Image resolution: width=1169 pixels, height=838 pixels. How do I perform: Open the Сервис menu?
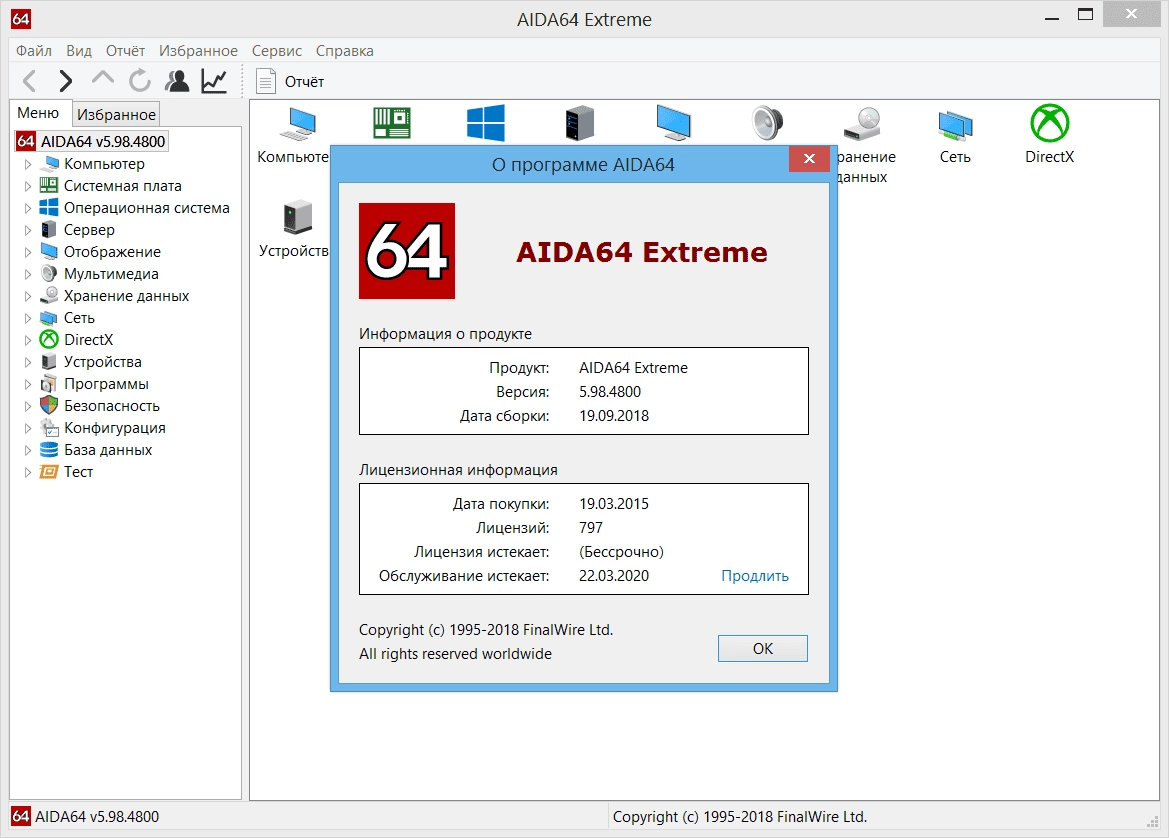coord(277,51)
